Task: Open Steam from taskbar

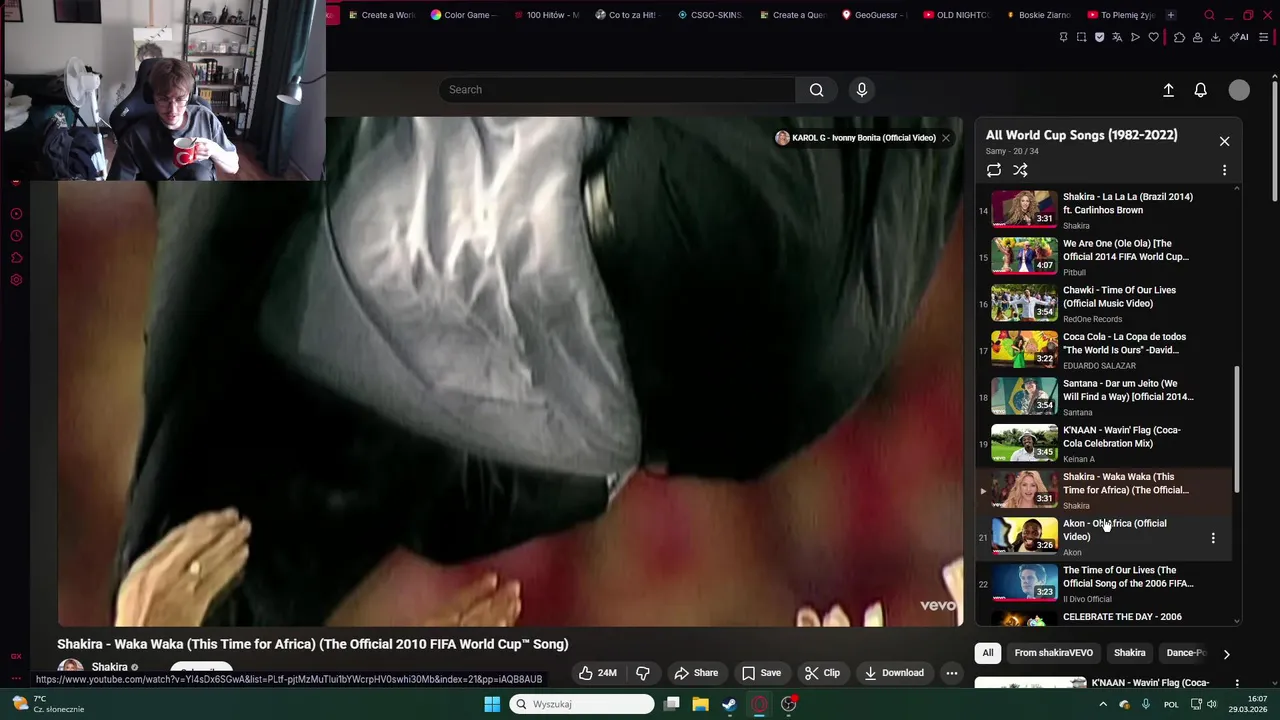Action: coord(729,704)
